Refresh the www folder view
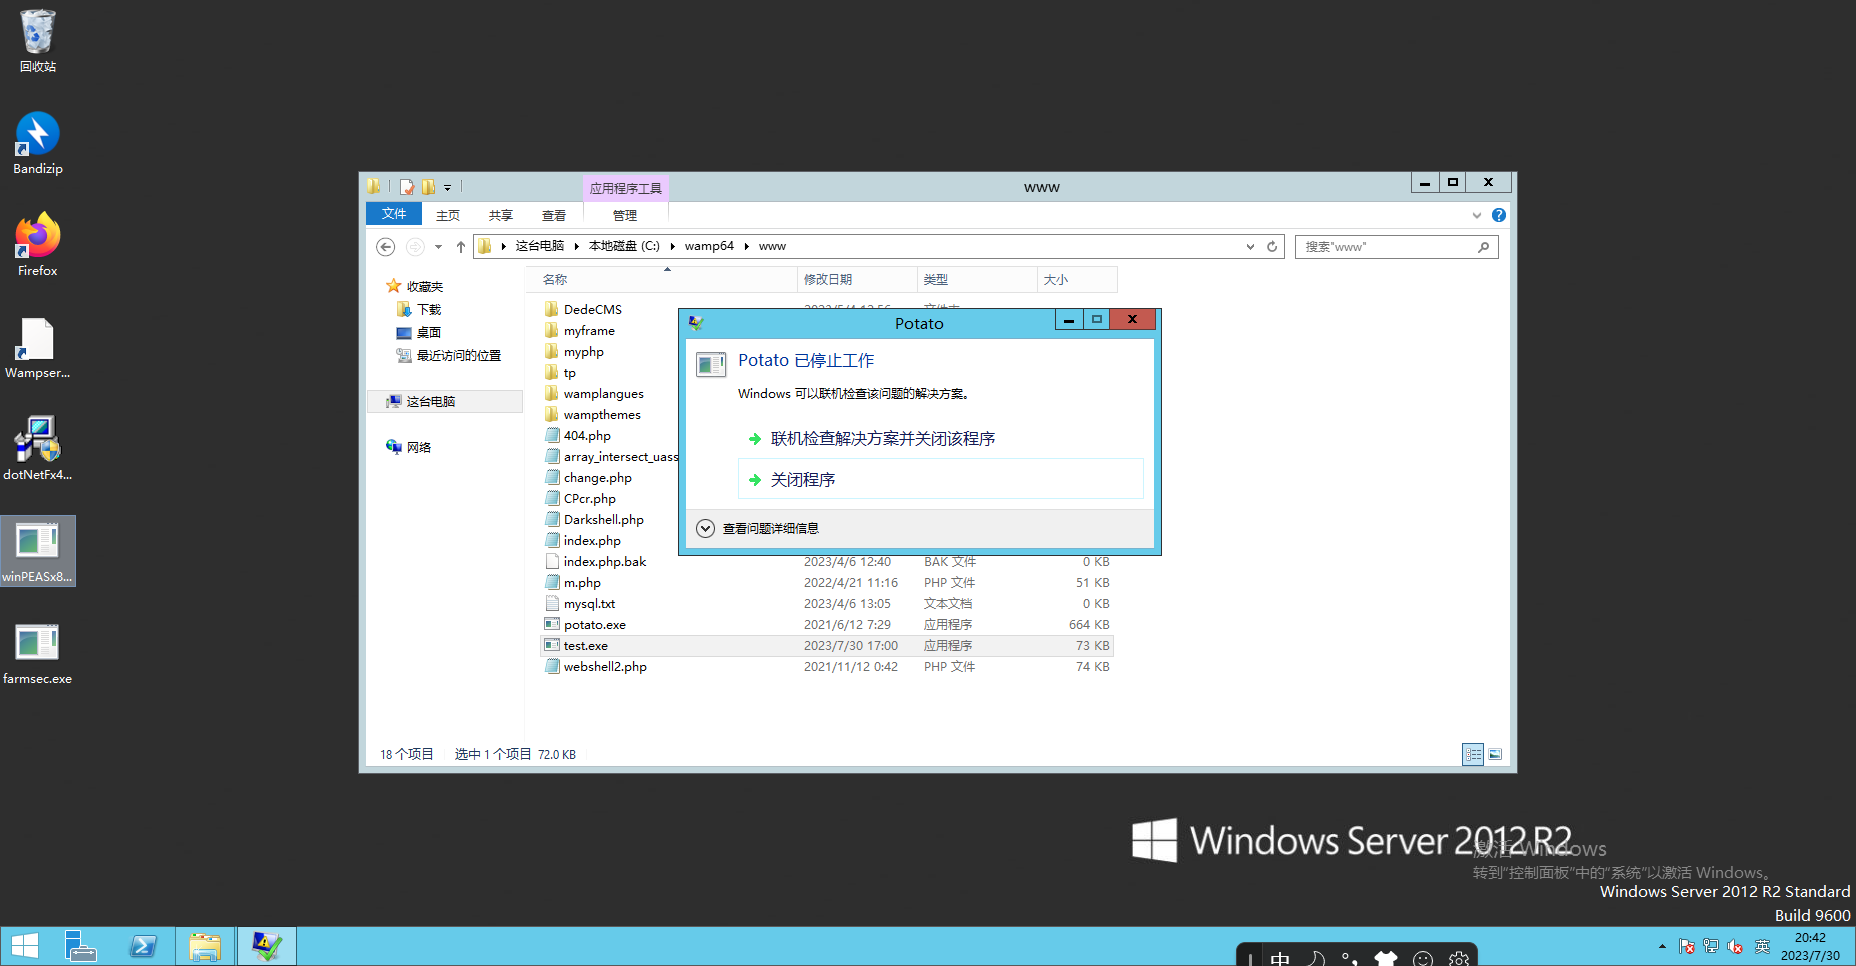 (1272, 246)
